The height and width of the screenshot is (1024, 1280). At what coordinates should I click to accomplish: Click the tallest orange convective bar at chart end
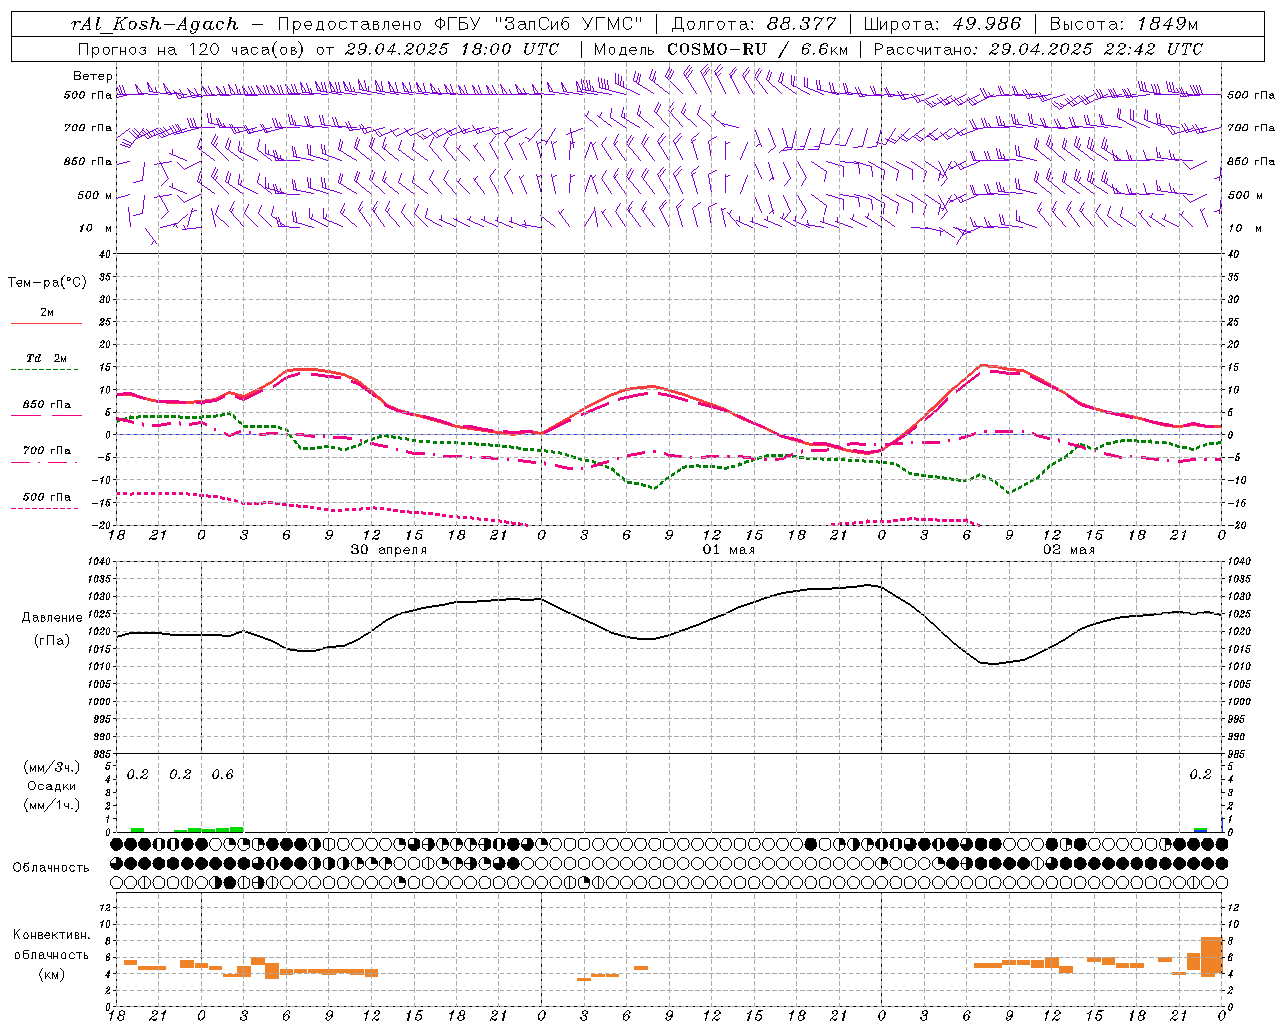point(1211,956)
